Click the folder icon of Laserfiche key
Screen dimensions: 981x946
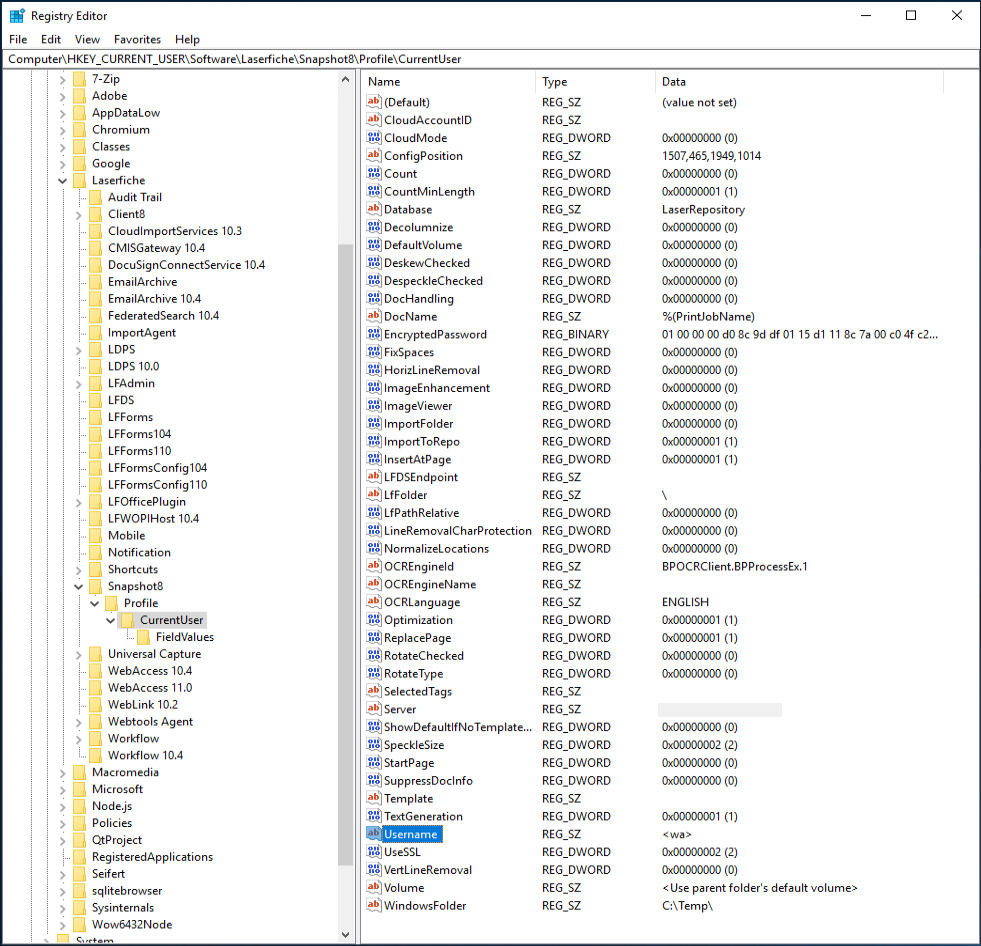[x=79, y=180]
